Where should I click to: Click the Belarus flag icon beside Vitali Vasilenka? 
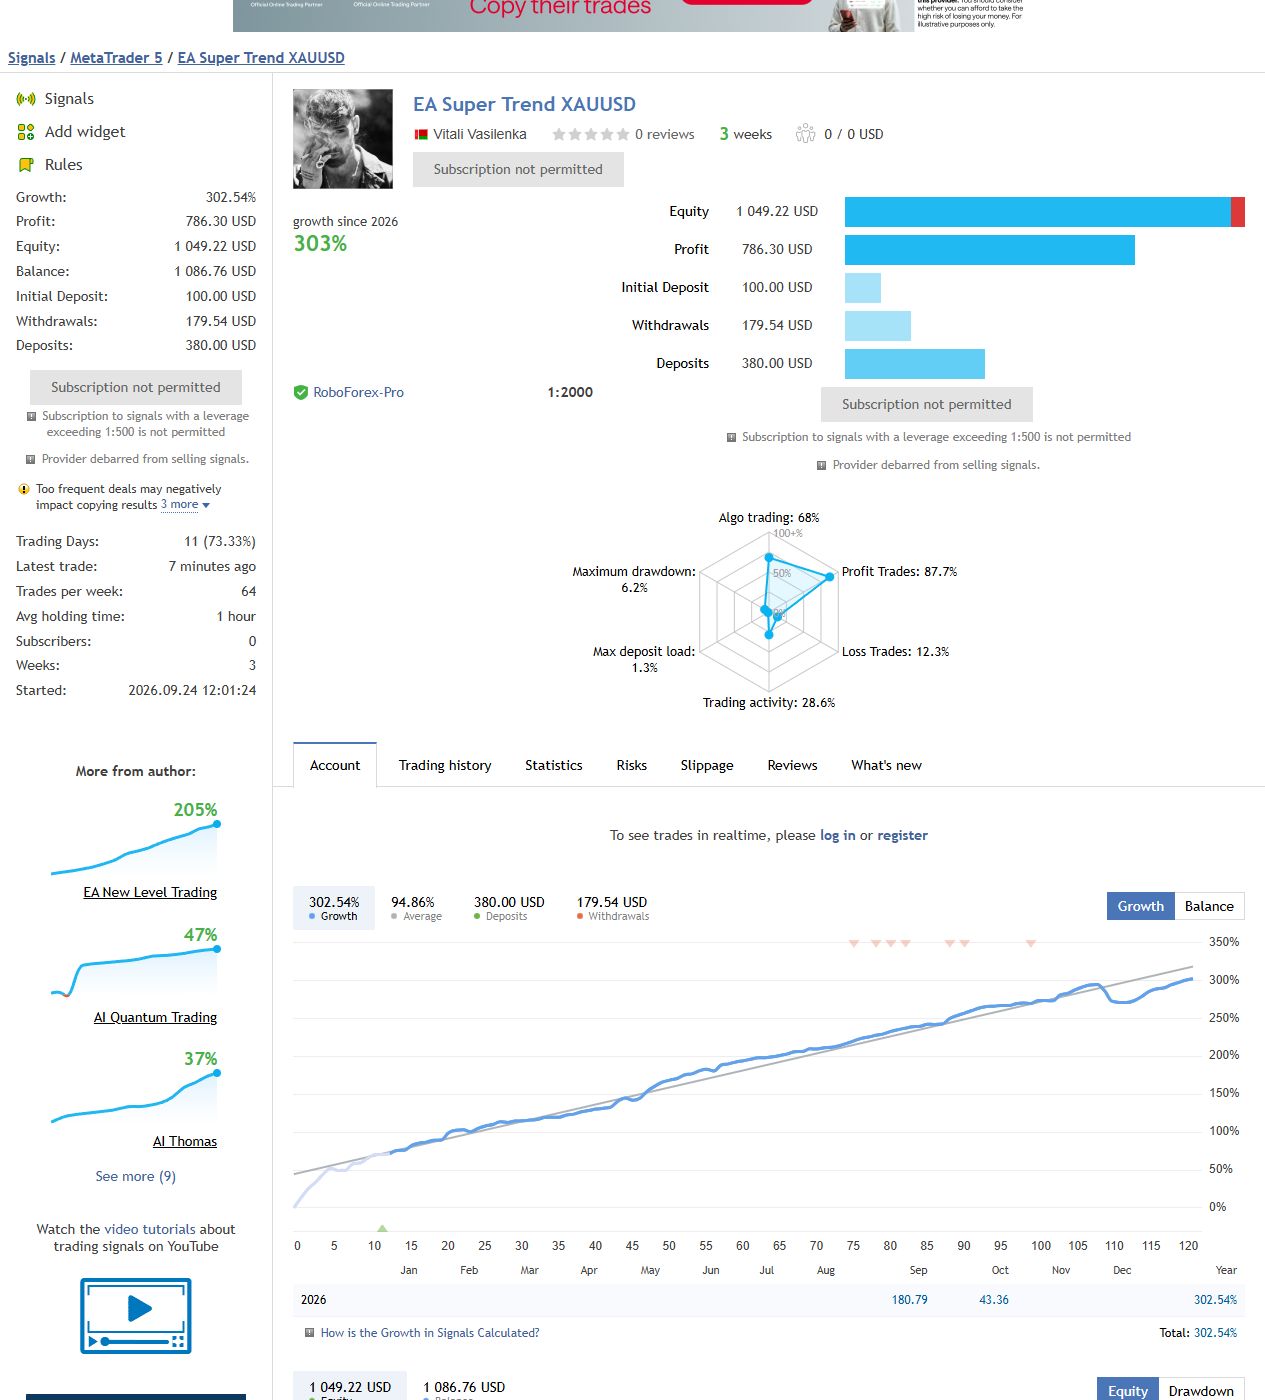(421, 135)
